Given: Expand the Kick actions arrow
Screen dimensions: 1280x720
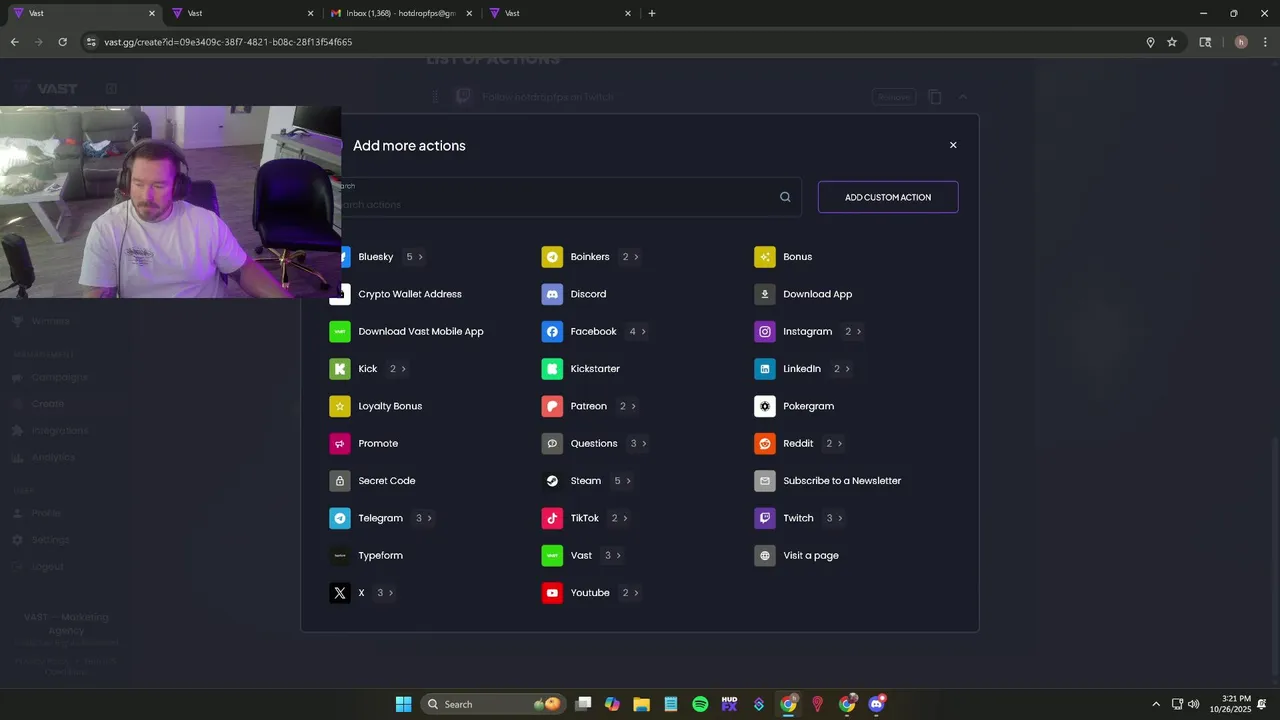Looking at the screenshot, I should pos(404,369).
